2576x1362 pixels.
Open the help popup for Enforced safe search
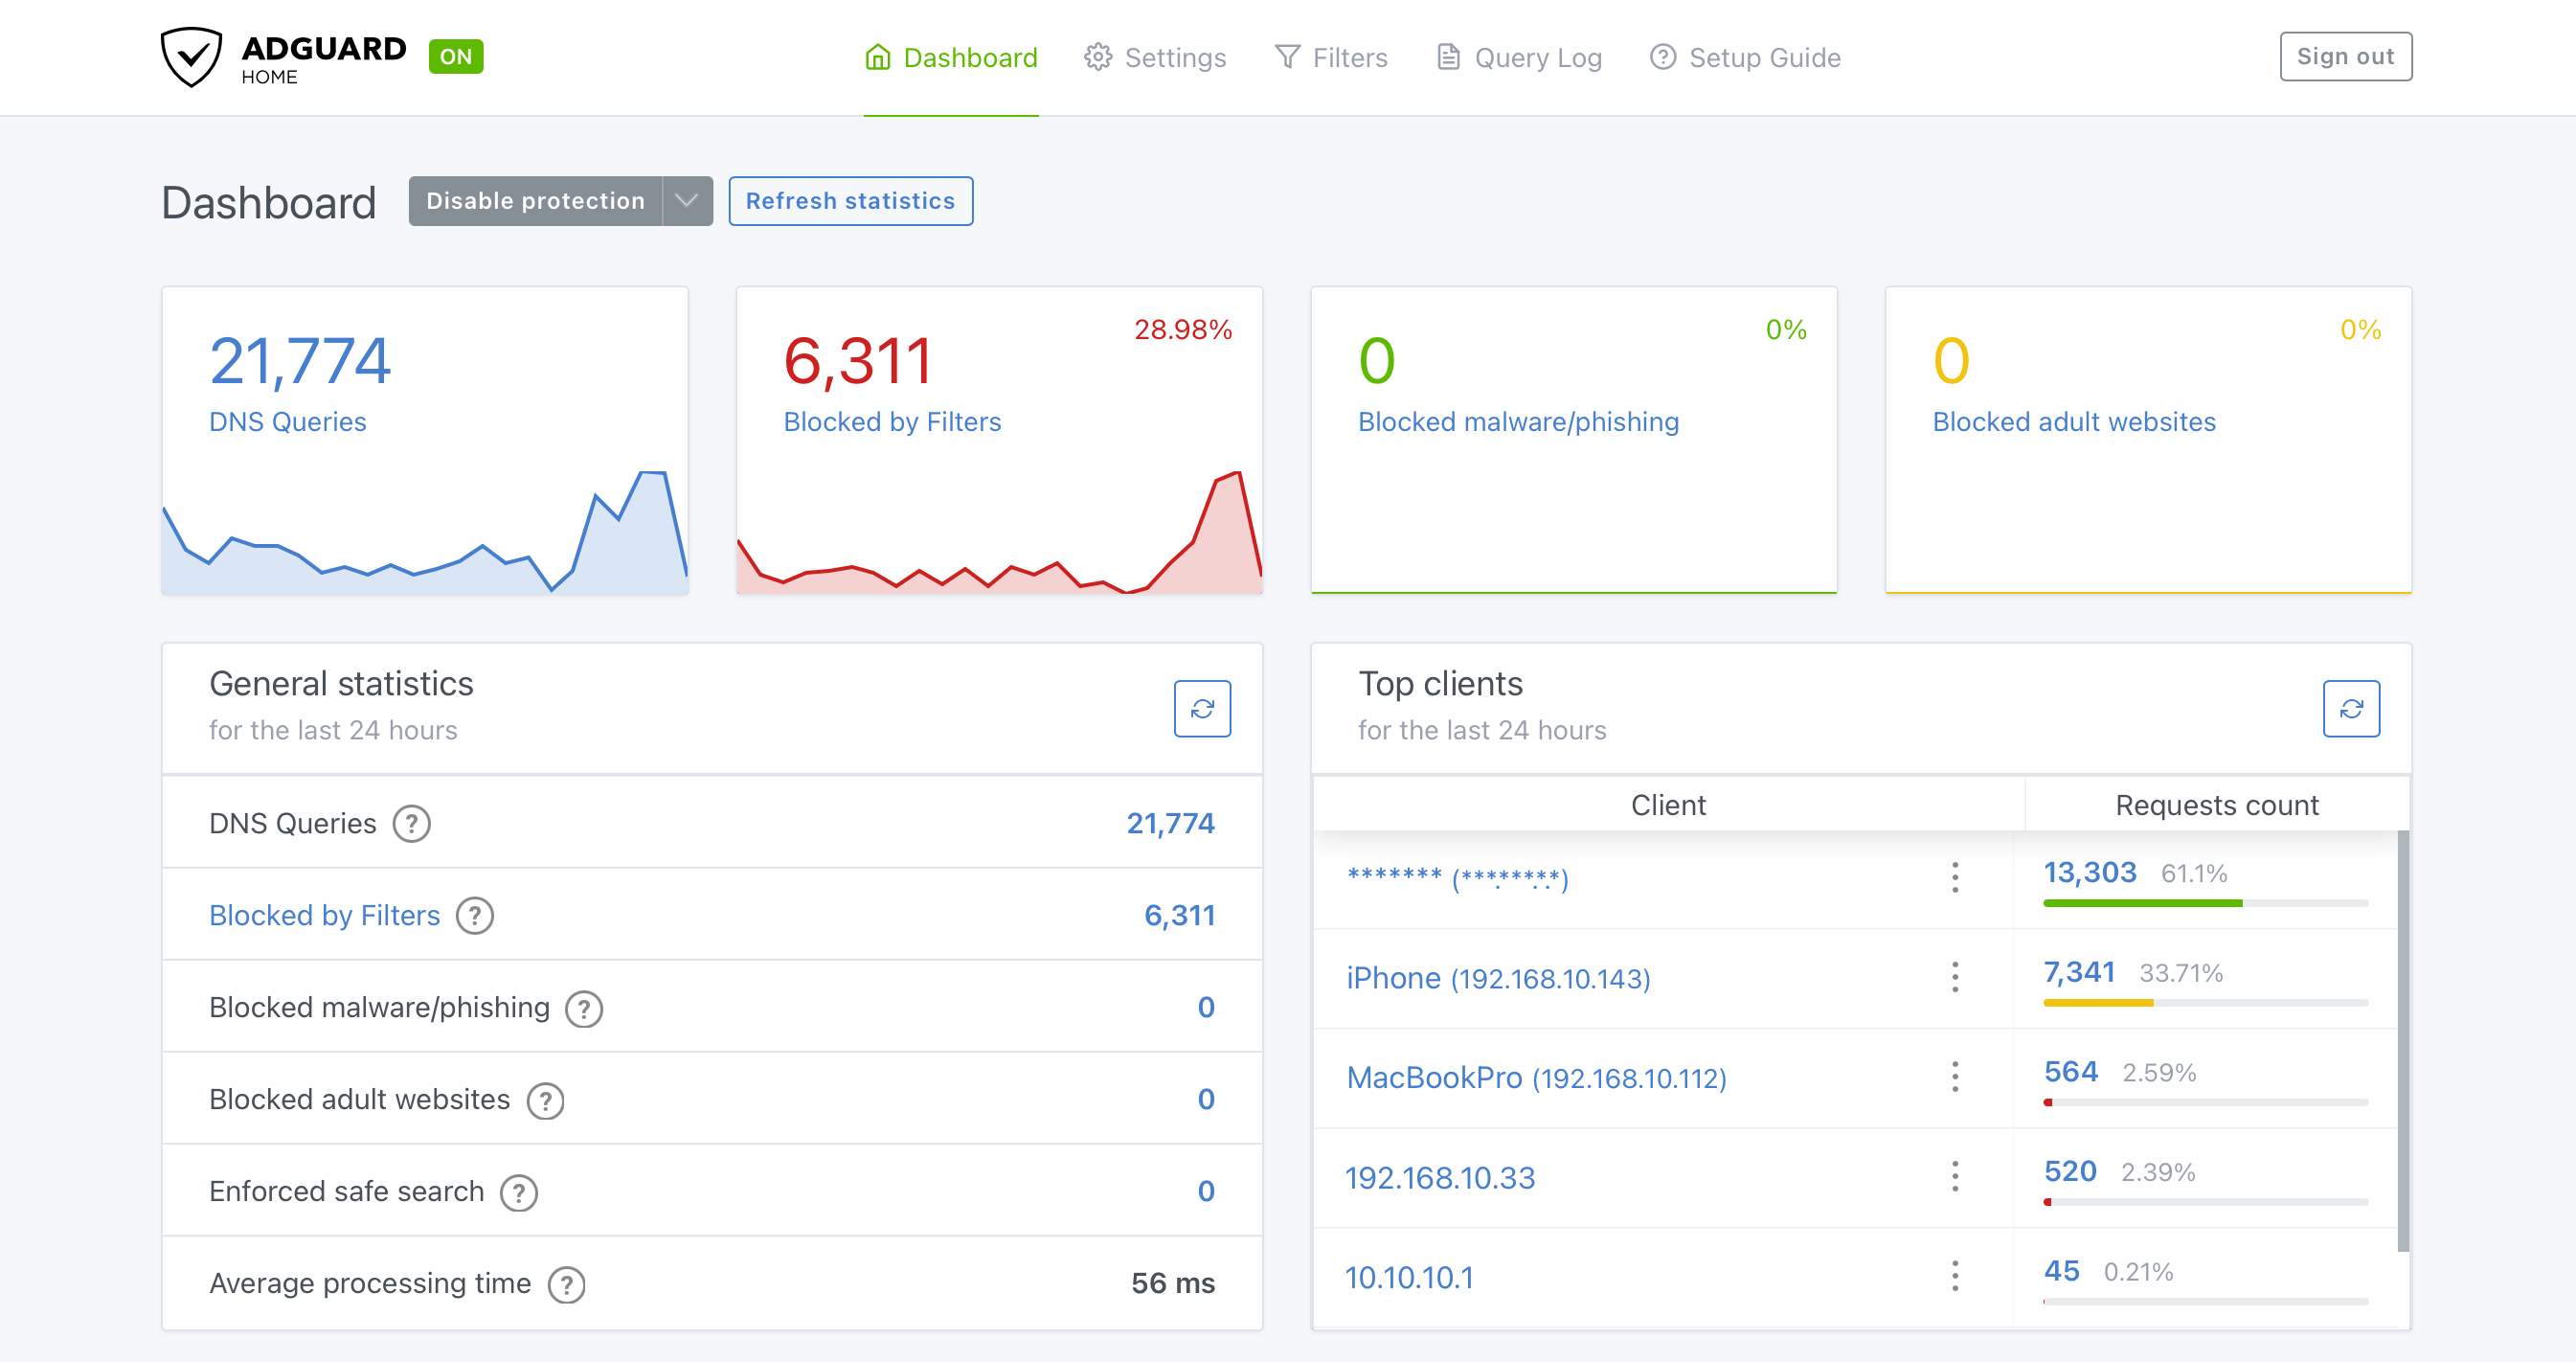[518, 1192]
